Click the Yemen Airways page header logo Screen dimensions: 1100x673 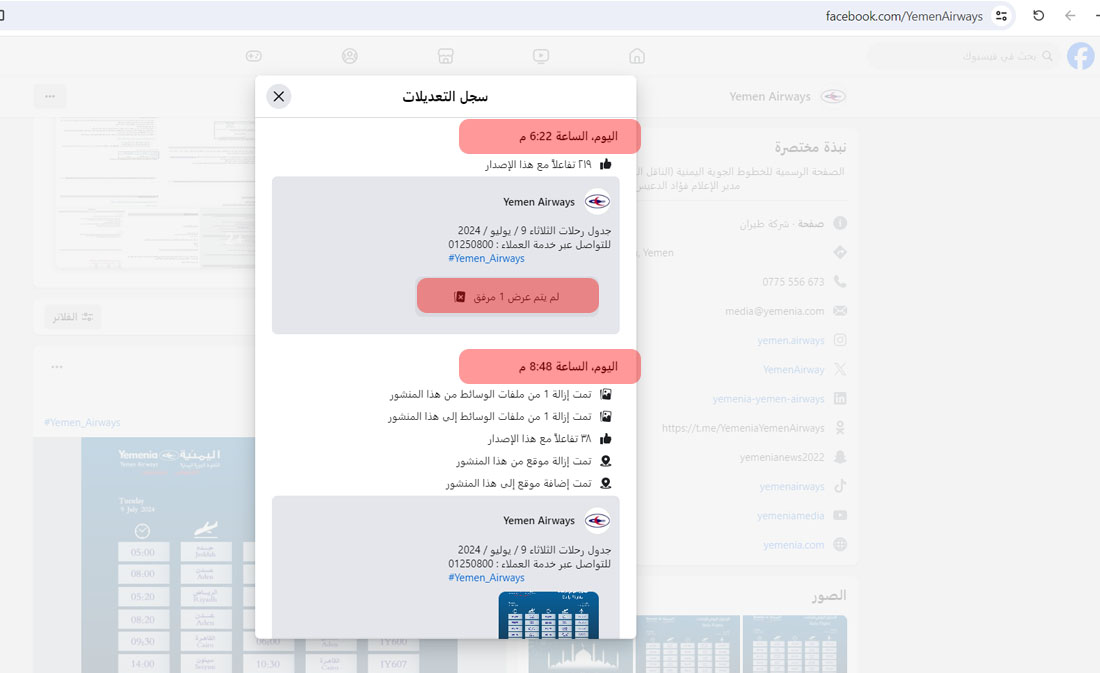pyautogui.click(x=833, y=96)
